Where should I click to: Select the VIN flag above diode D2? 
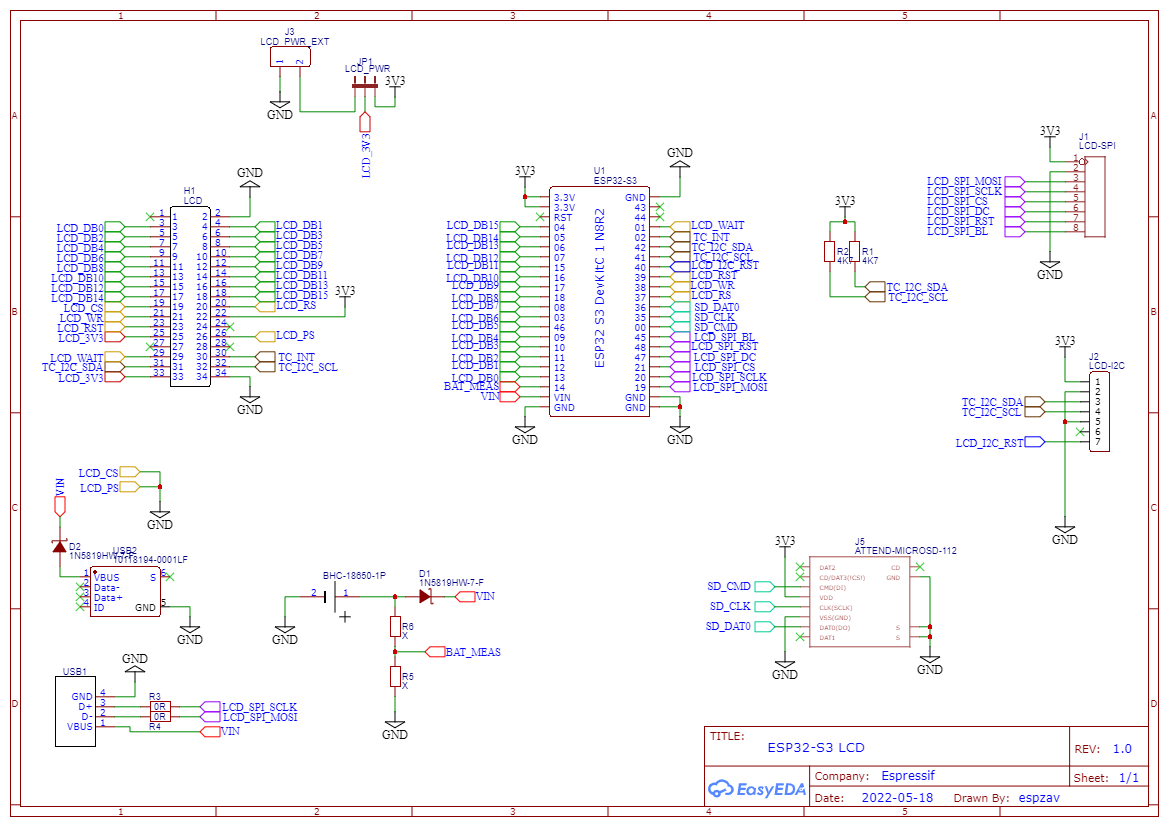pyautogui.click(x=60, y=498)
